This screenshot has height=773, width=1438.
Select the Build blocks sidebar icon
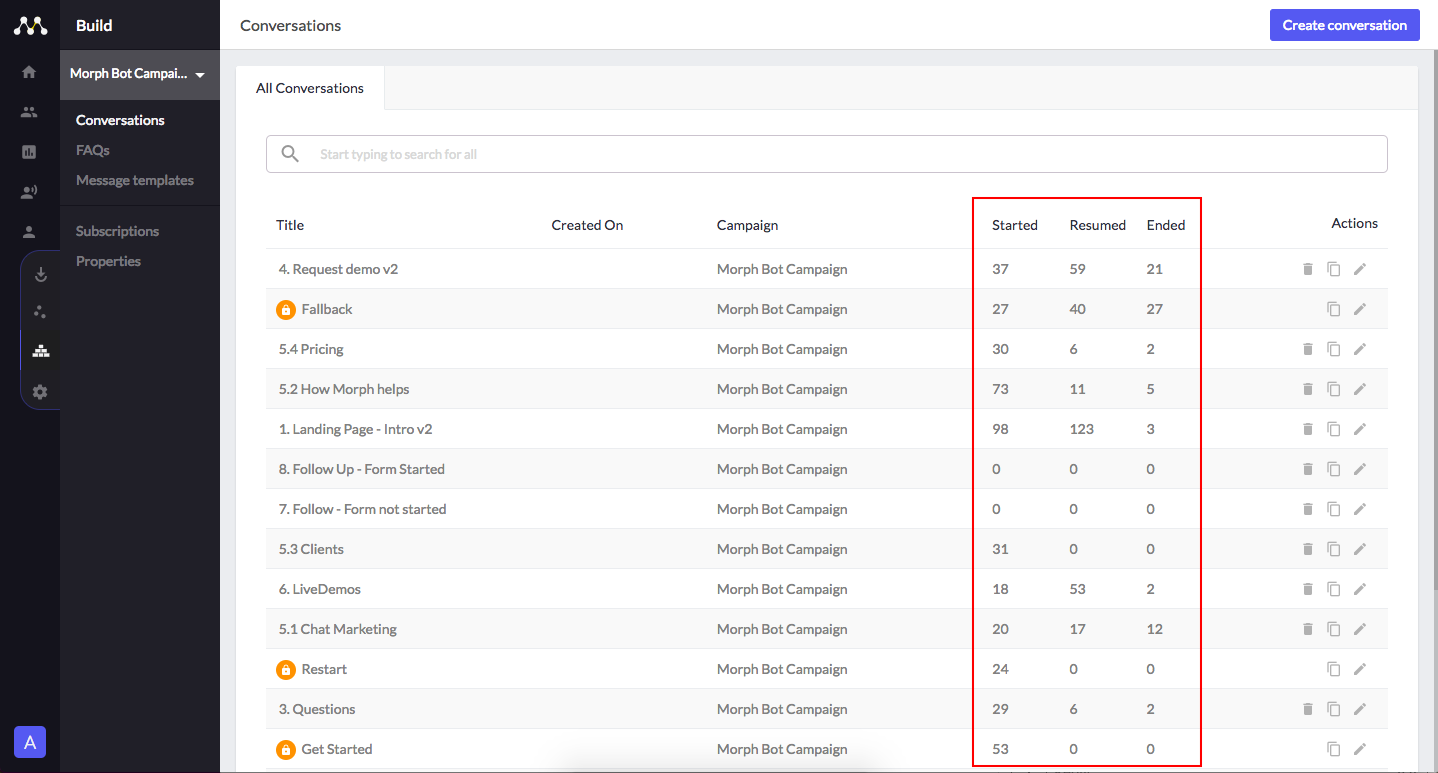point(40,351)
